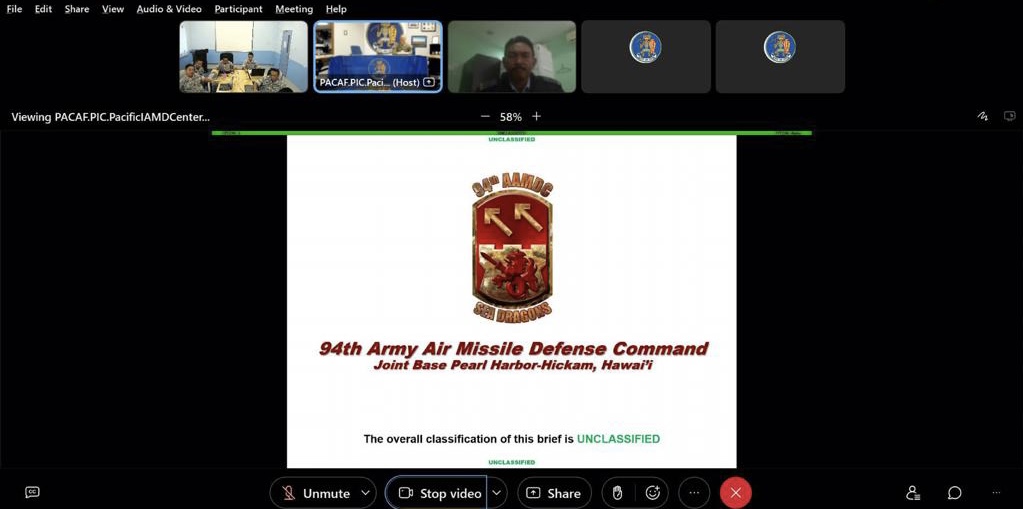Zoom out the shared content view

[485, 116]
